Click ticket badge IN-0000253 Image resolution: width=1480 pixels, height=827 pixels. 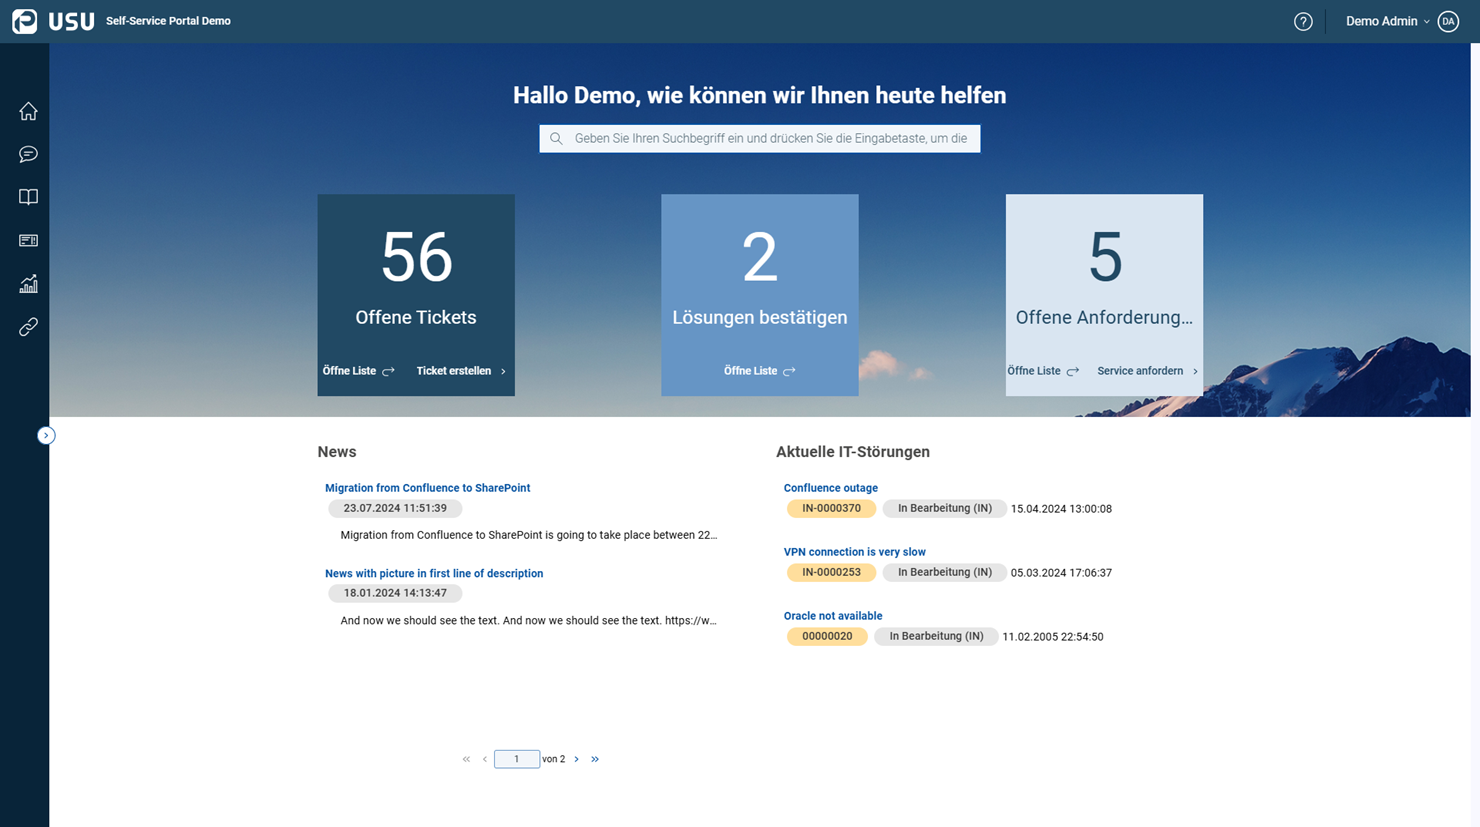(831, 572)
